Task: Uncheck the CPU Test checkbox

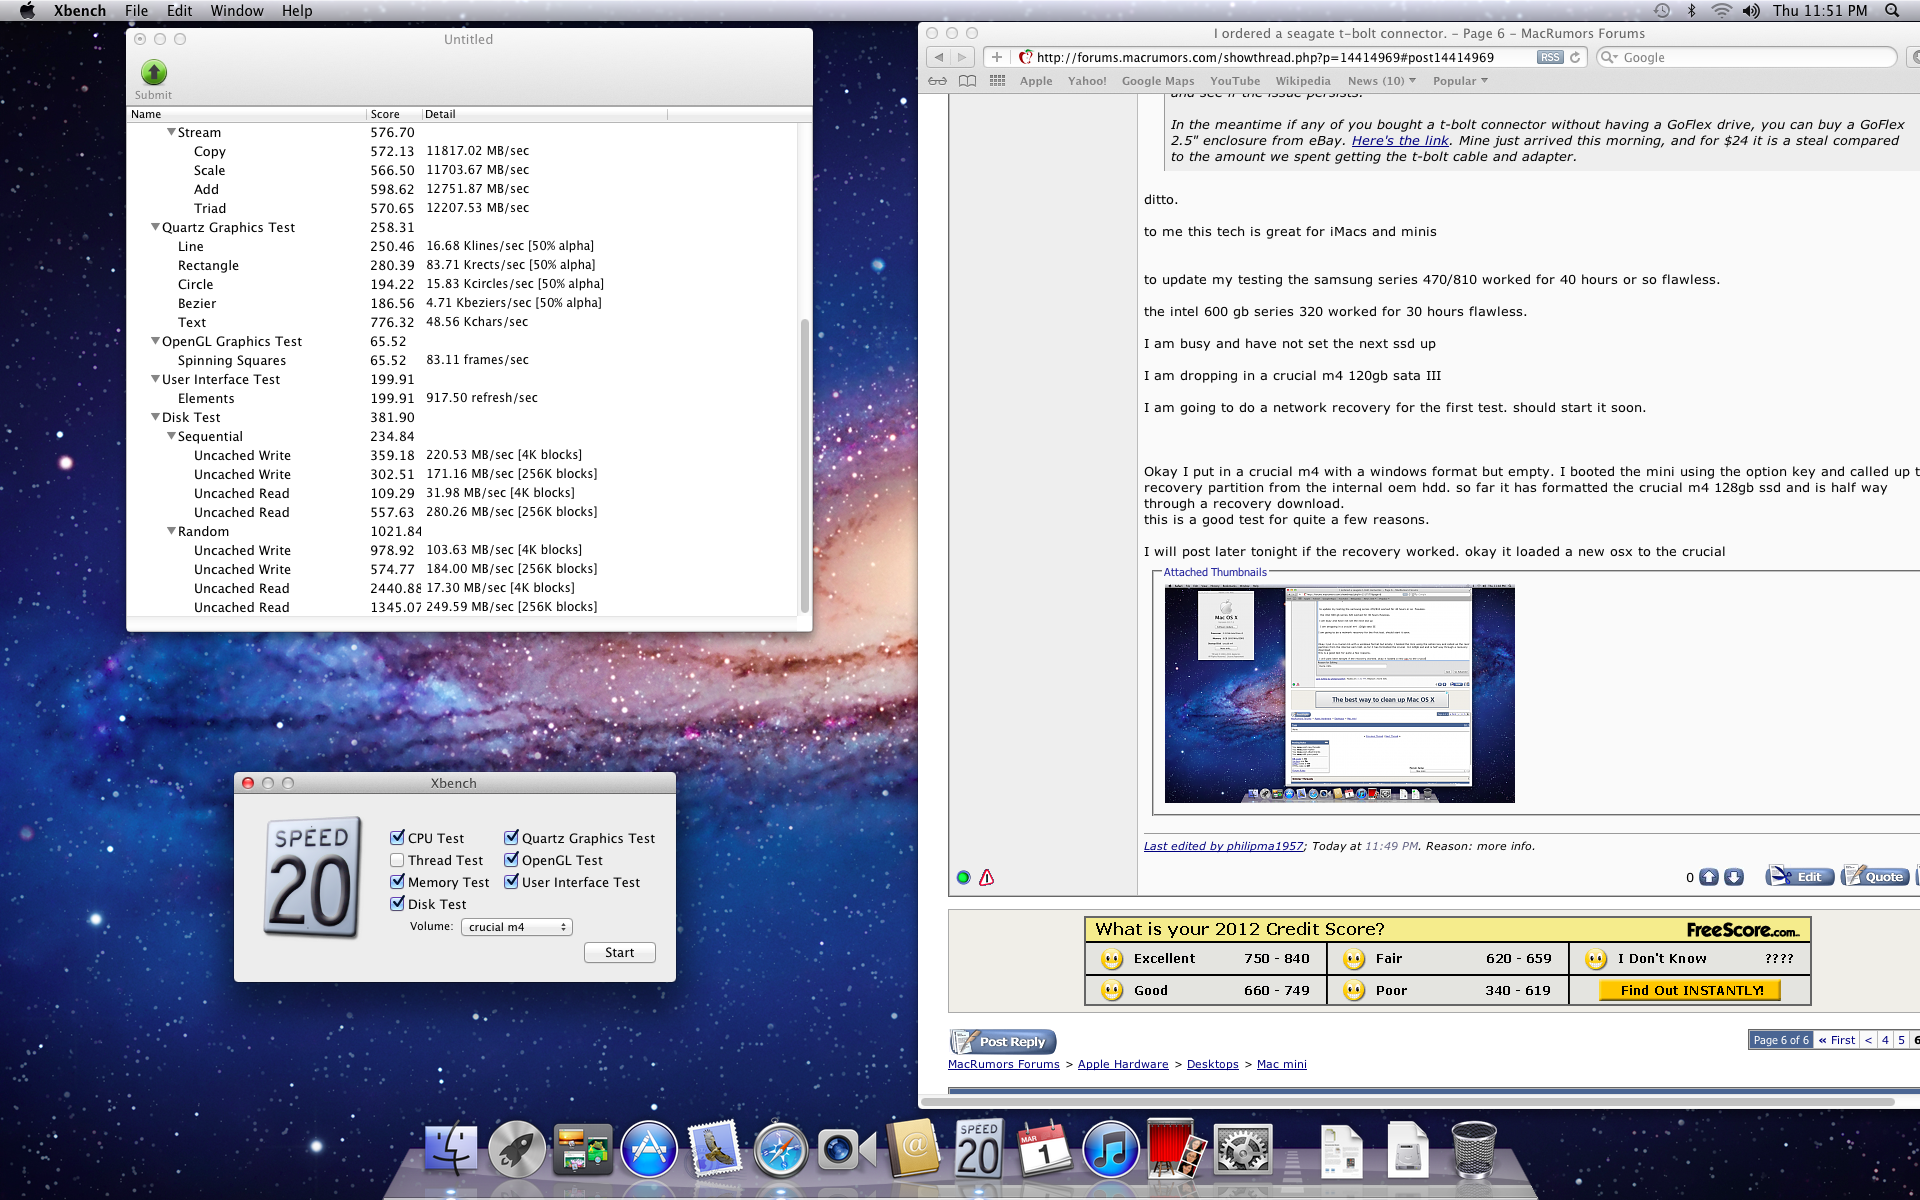Action: click(x=397, y=837)
